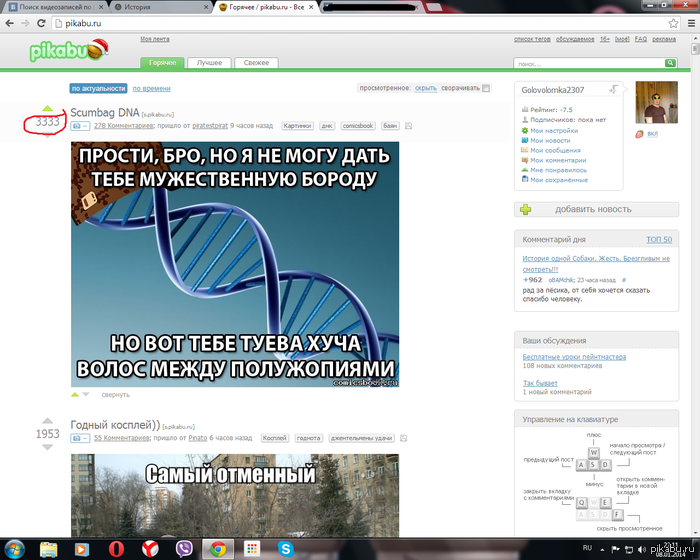Click the green plus добавить новость button

tap(595, 209)
